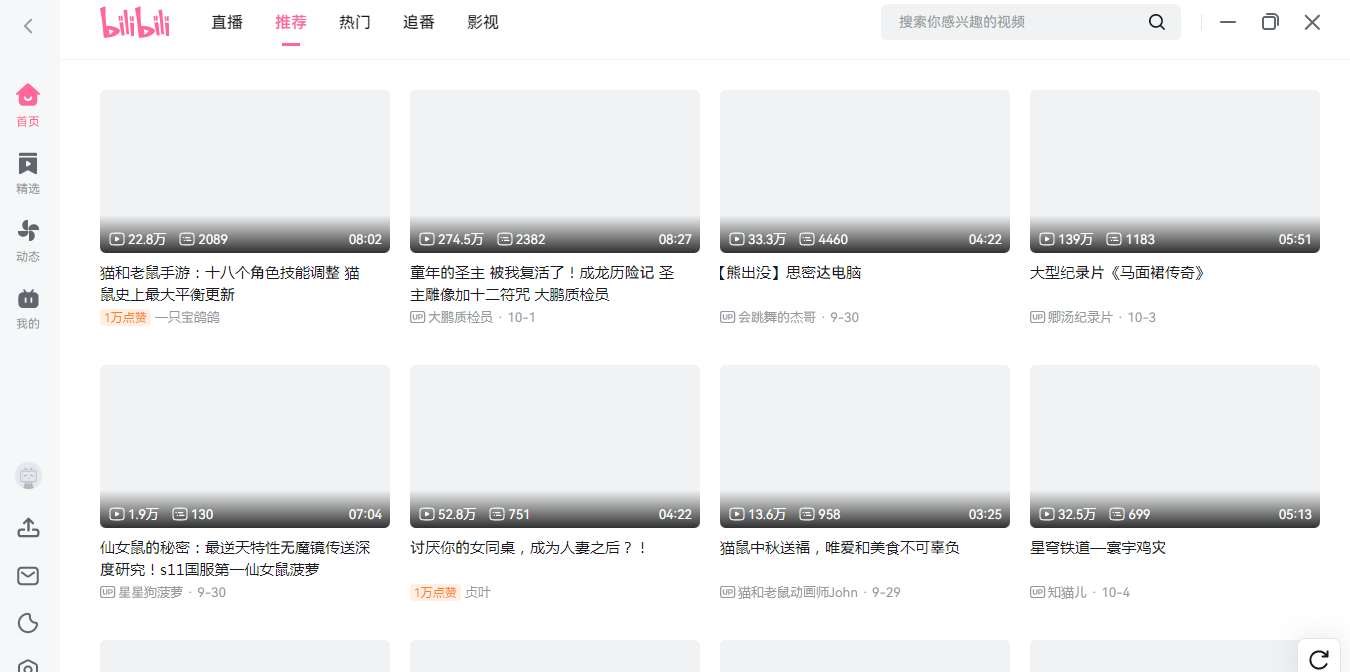Screen dimensions: 1350x672
Task: Refresh recommendations with the circular arrow button
Action: (x=1319, y=658)
